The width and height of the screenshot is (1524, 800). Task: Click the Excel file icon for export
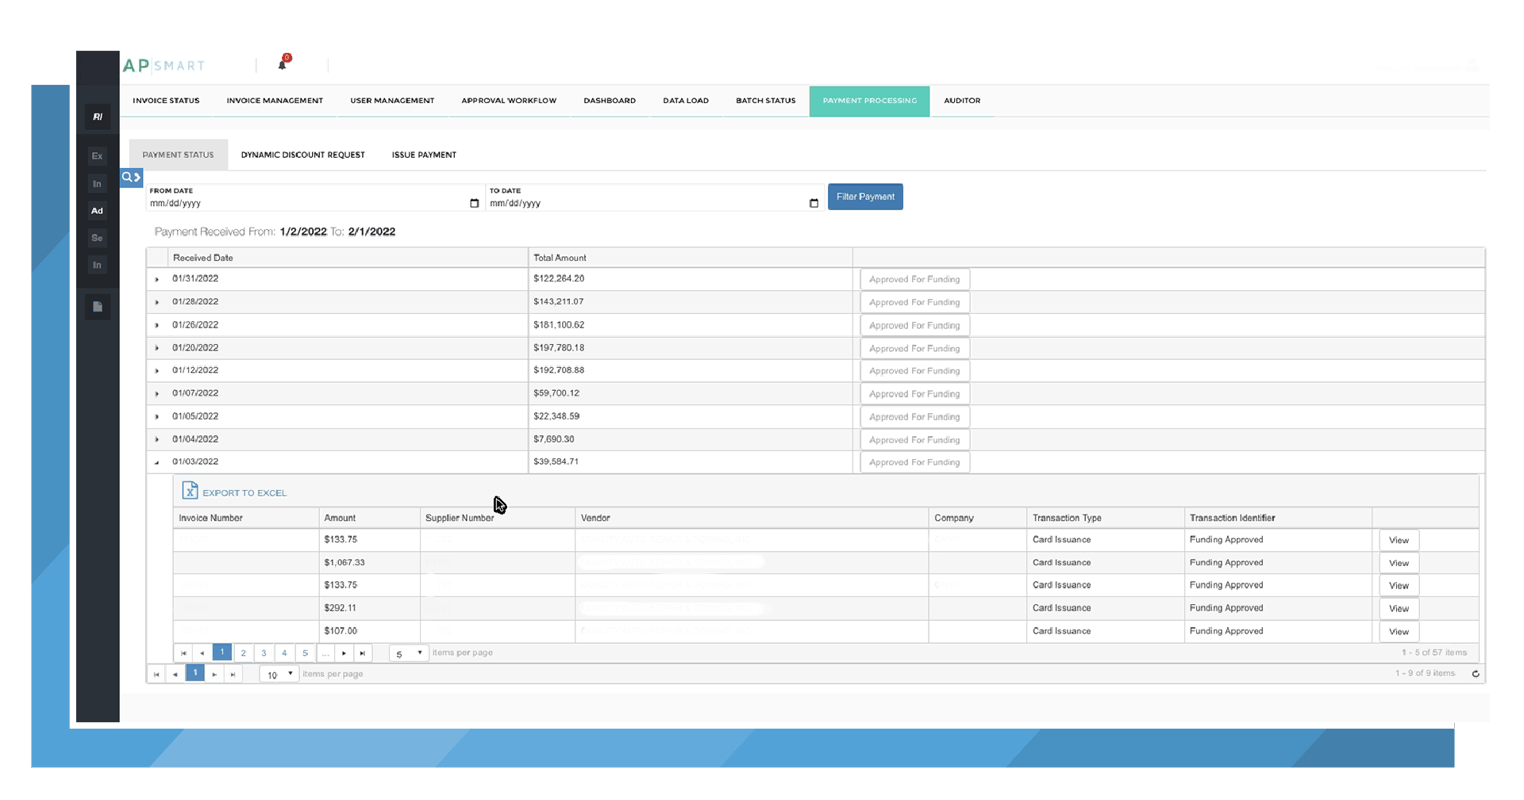click(x=190, y=490)
